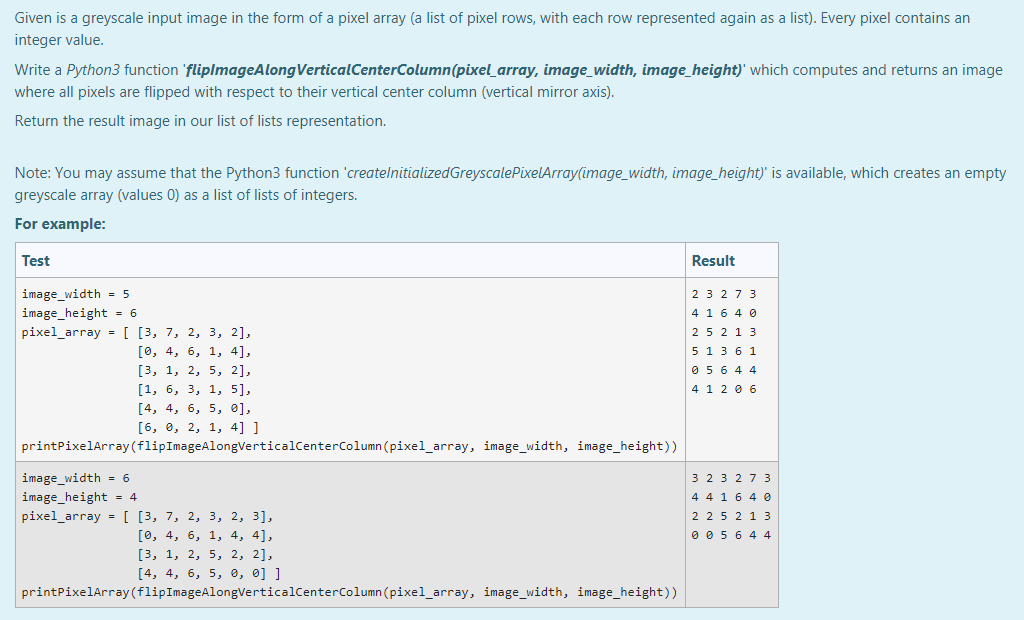Click image_width = 5 in first test
Image resolution: width=1024 pixels, height=620 pixels.
pos(76,293)
